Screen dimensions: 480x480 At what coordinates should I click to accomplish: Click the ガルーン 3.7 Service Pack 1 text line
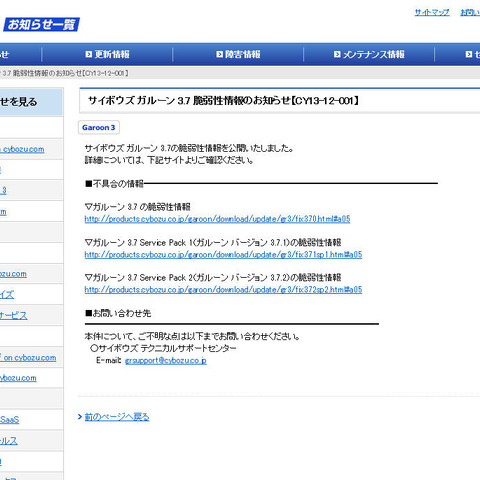tap(213, 242)
